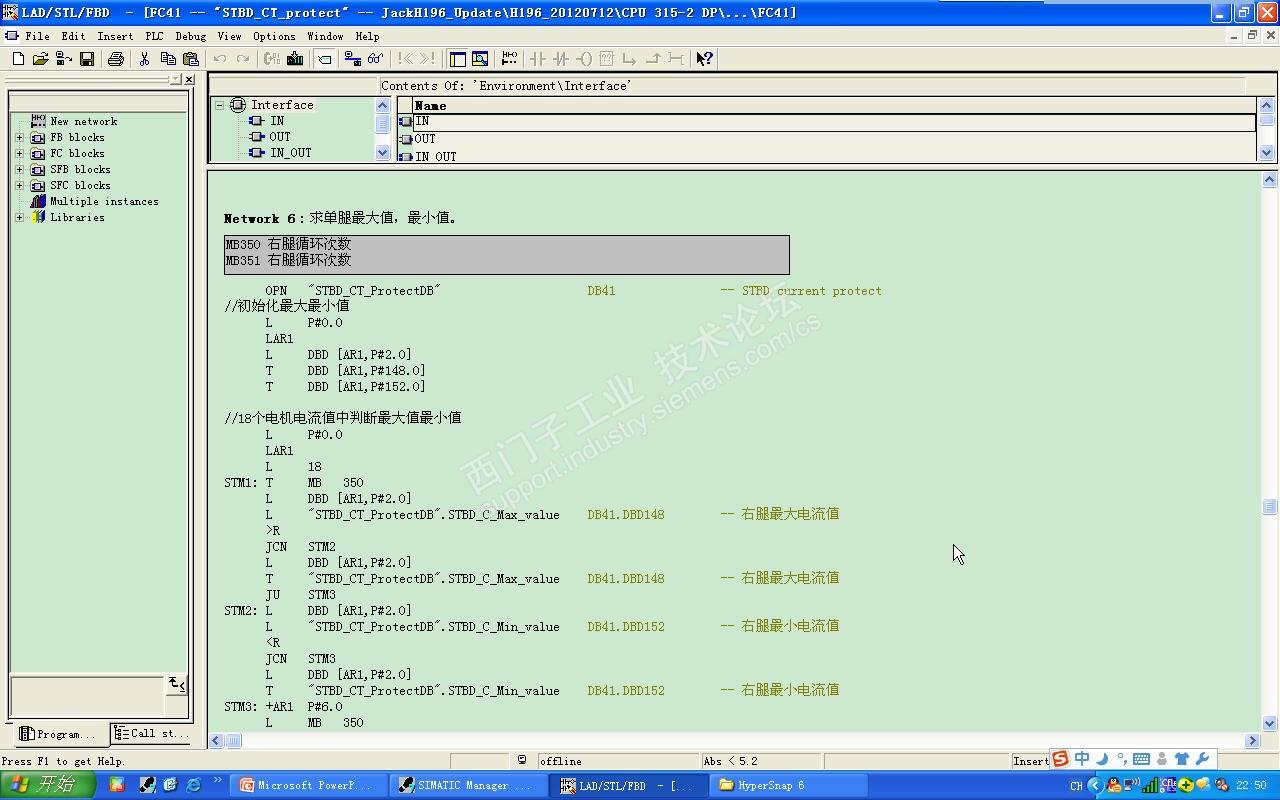The height and width of the screenshot is (800, 1280).
Task: Click the context Help arrow icon
Action: (704, 59)
